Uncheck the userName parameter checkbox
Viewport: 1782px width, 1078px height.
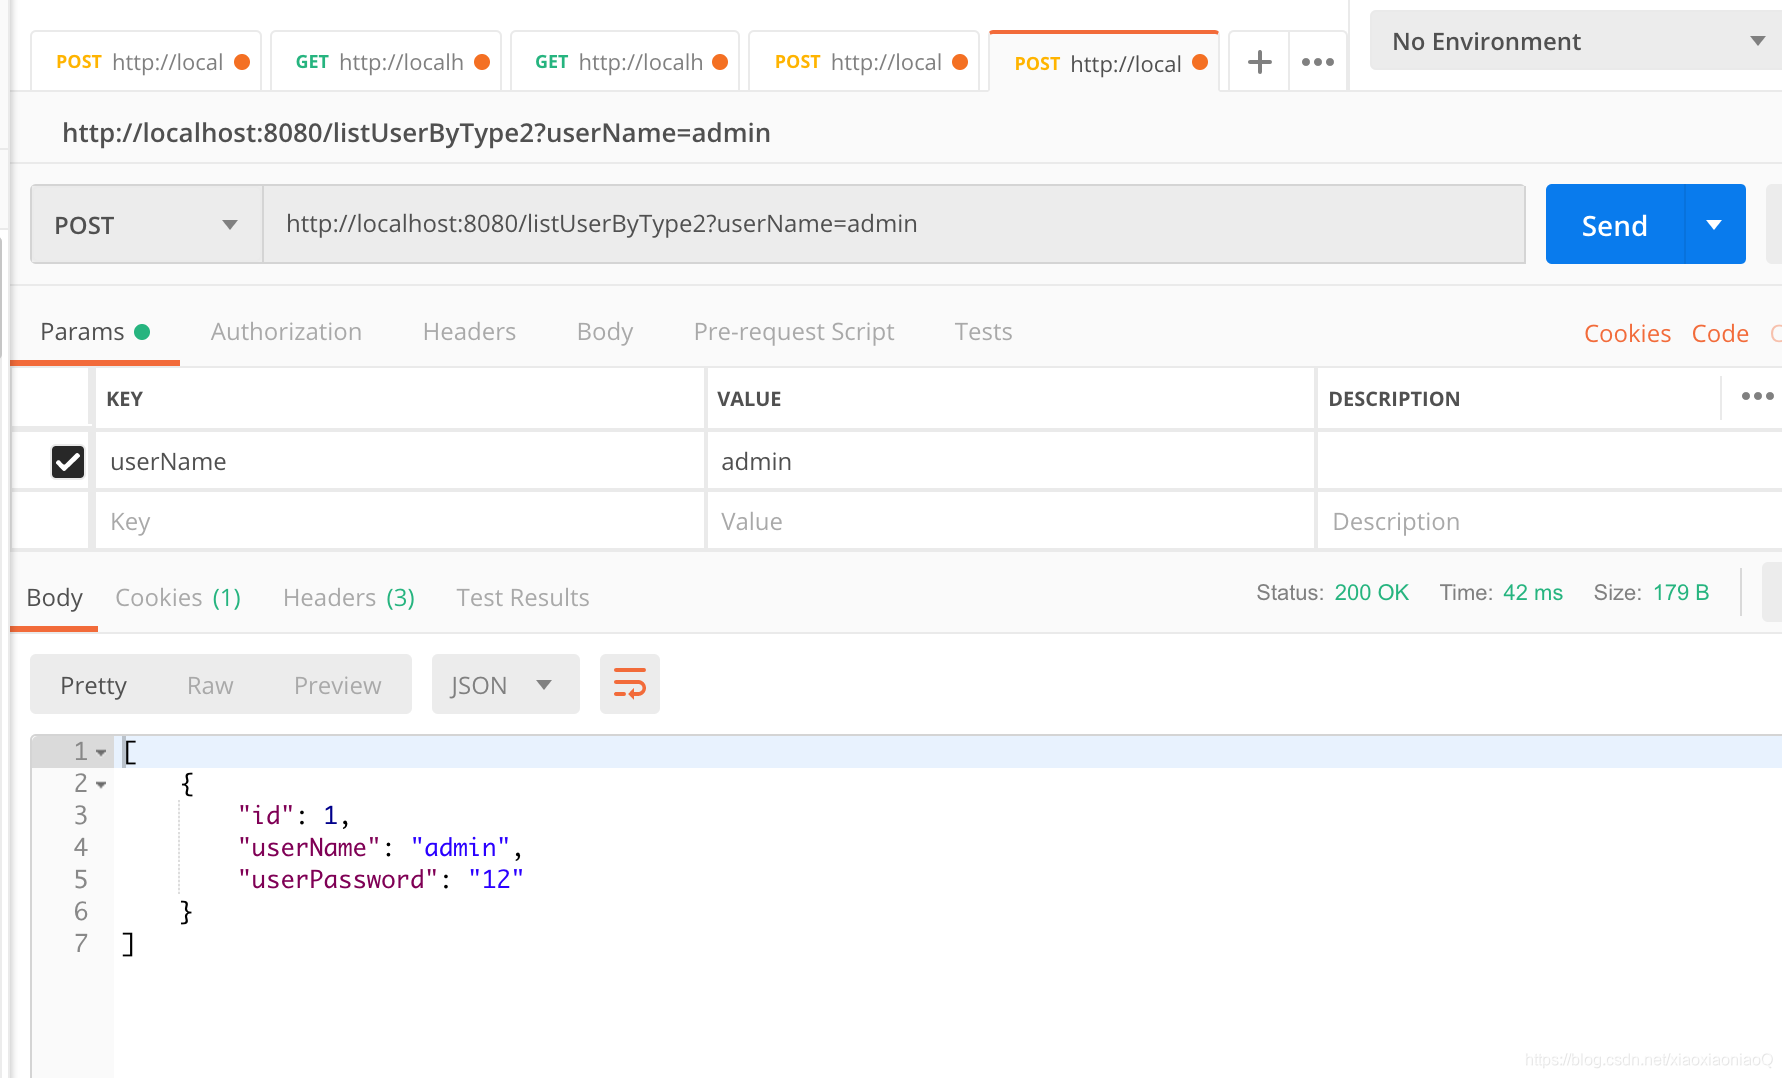(68, 461)
